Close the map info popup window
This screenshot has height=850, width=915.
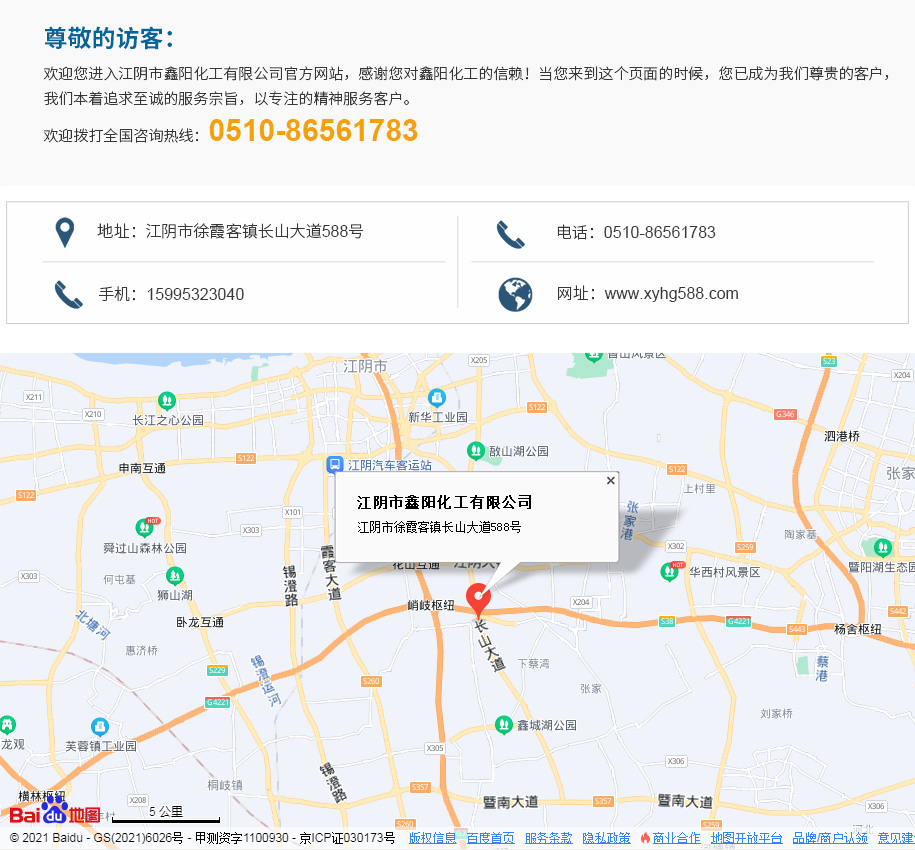[x=610, y=481]
